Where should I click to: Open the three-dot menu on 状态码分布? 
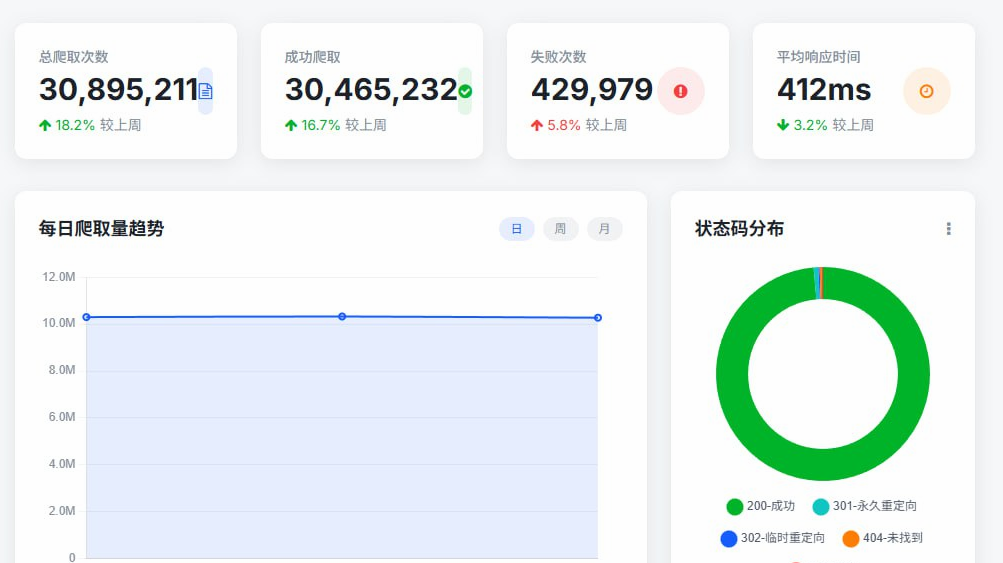(x=948, y=229)
